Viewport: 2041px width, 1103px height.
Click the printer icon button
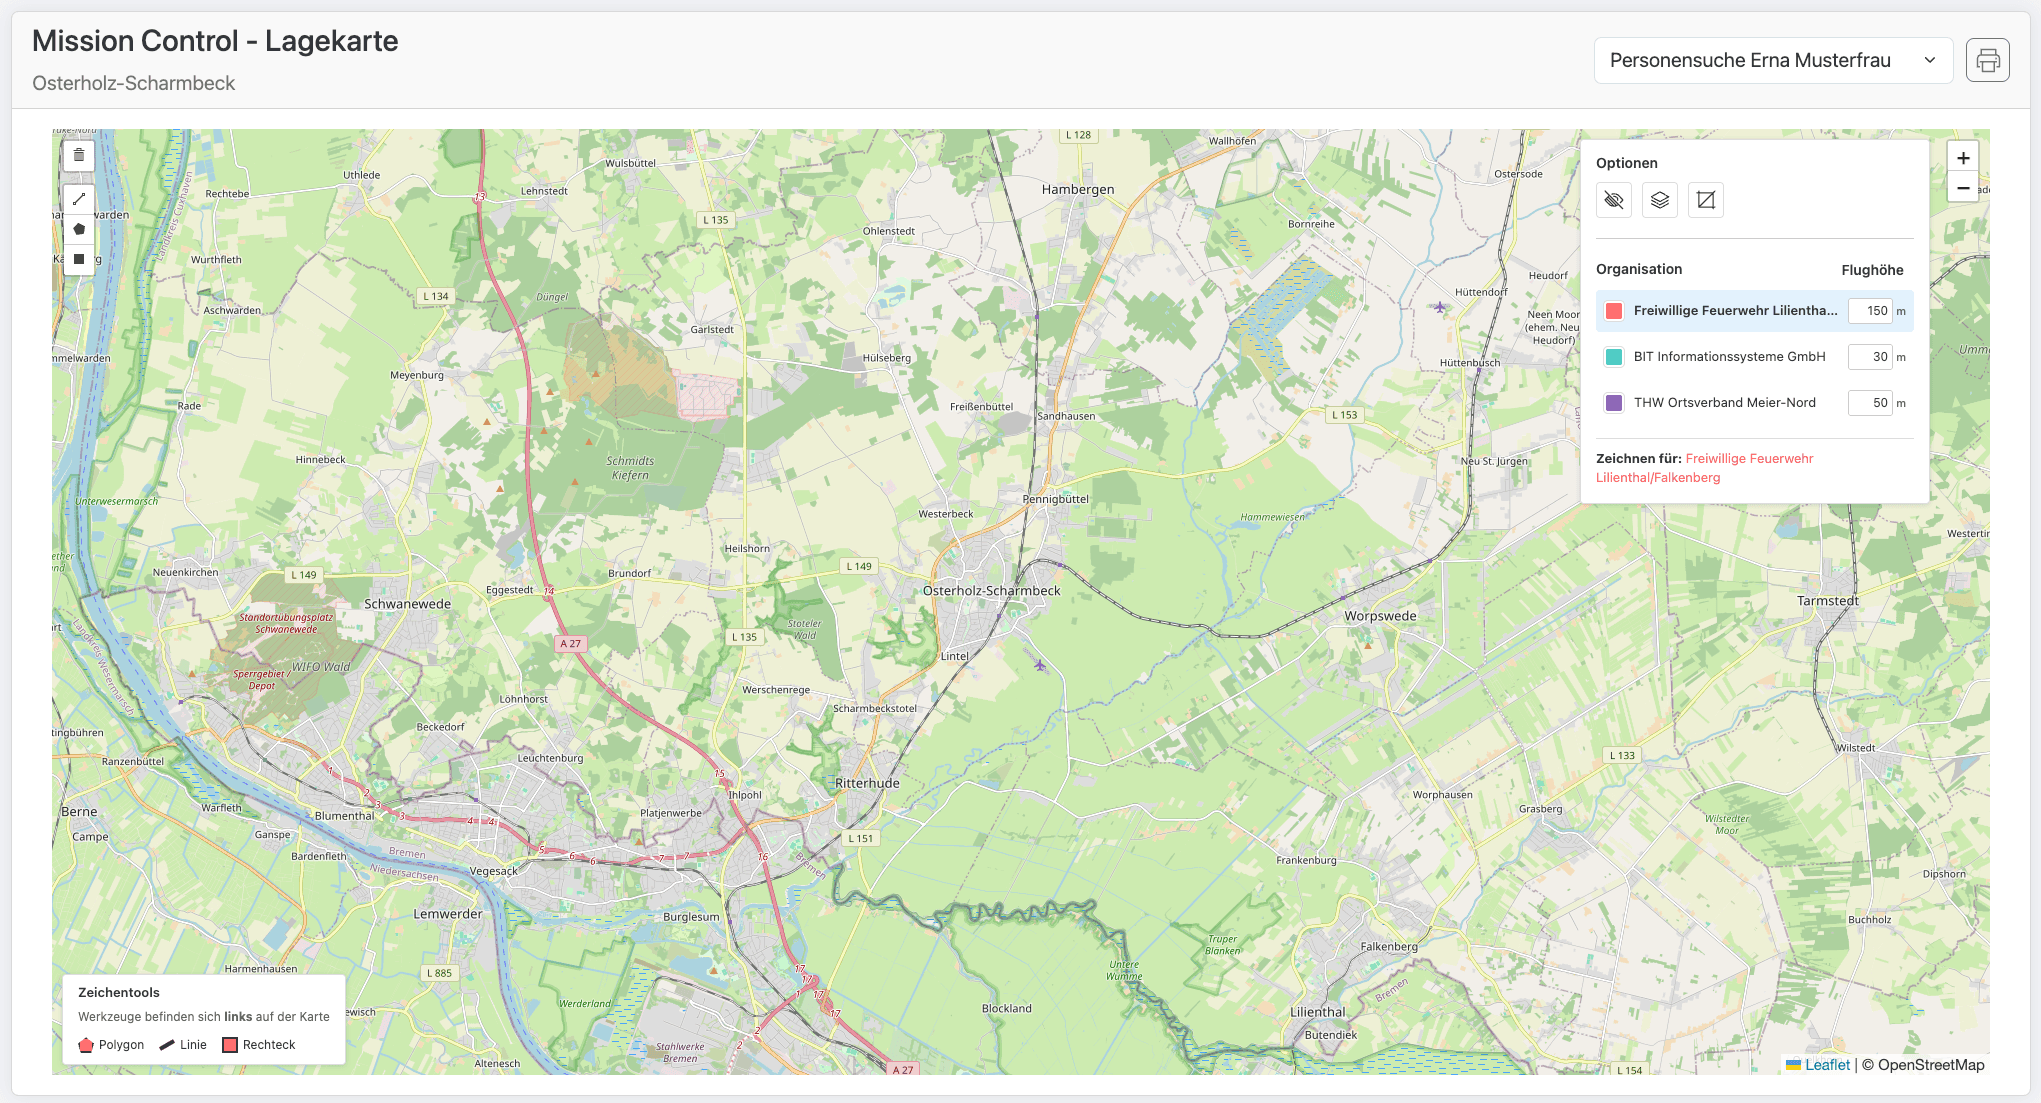(x=1987, y=61)
